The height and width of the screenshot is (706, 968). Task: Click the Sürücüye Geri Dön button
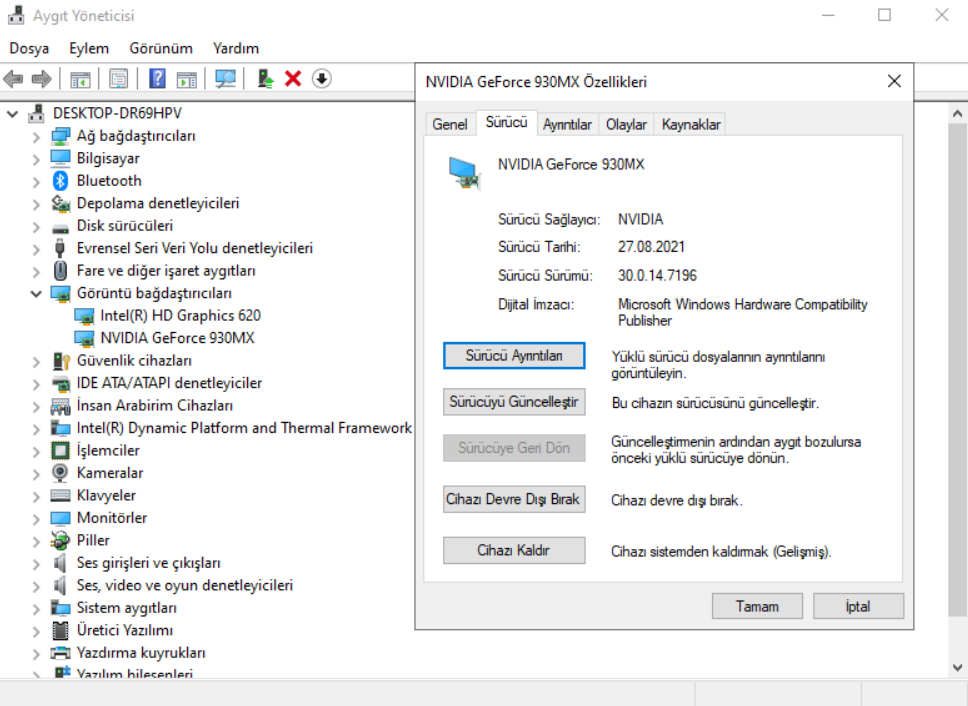514,448
